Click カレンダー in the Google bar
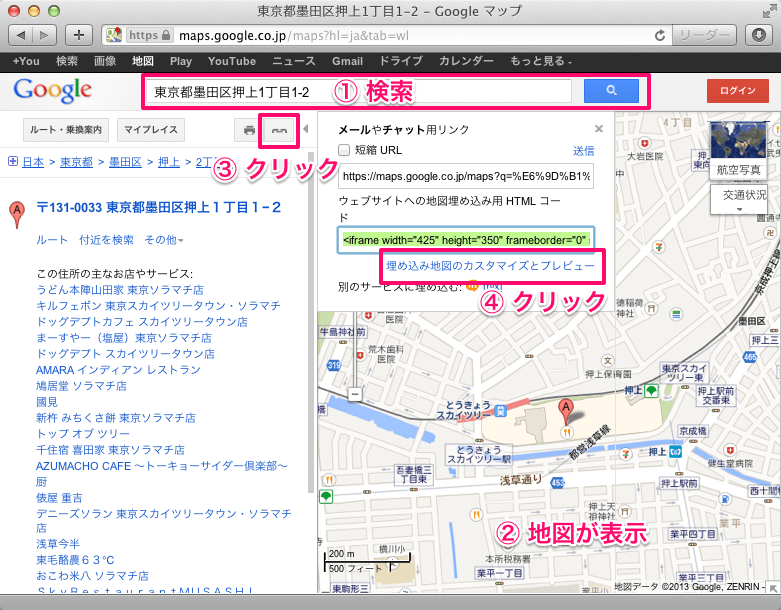 click(466, 61)
